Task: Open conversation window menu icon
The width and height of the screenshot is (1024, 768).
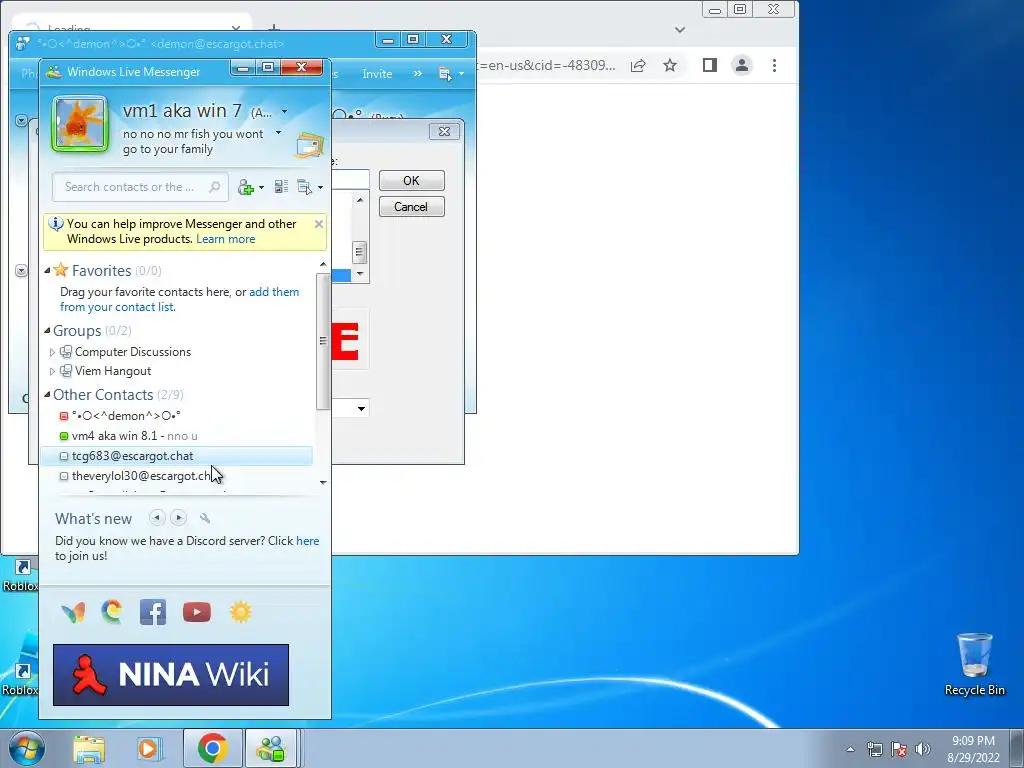Action: point(445,74)
